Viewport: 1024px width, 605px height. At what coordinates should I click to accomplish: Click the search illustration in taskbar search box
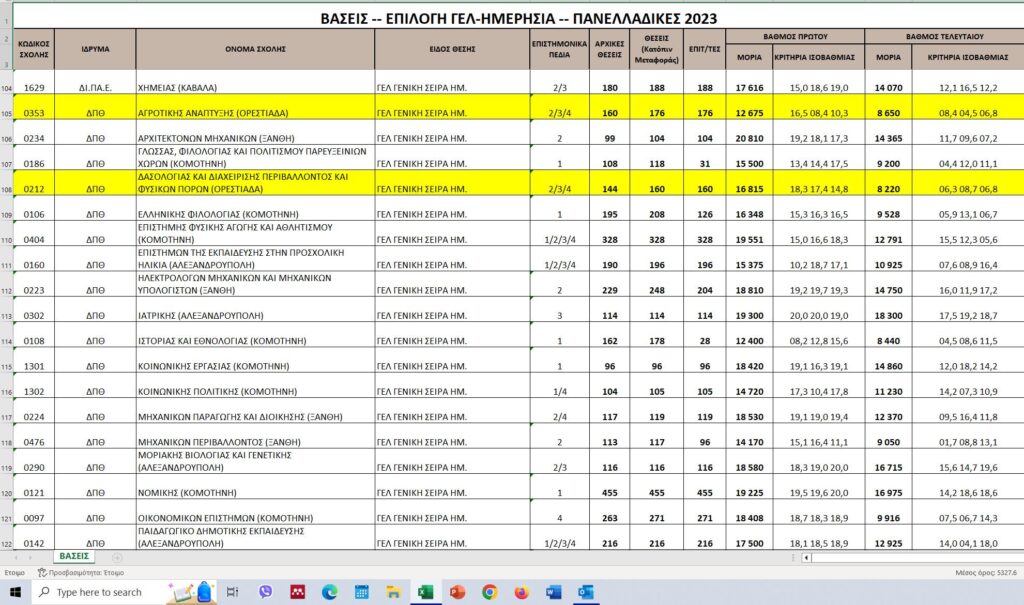(x=189, y=592)
